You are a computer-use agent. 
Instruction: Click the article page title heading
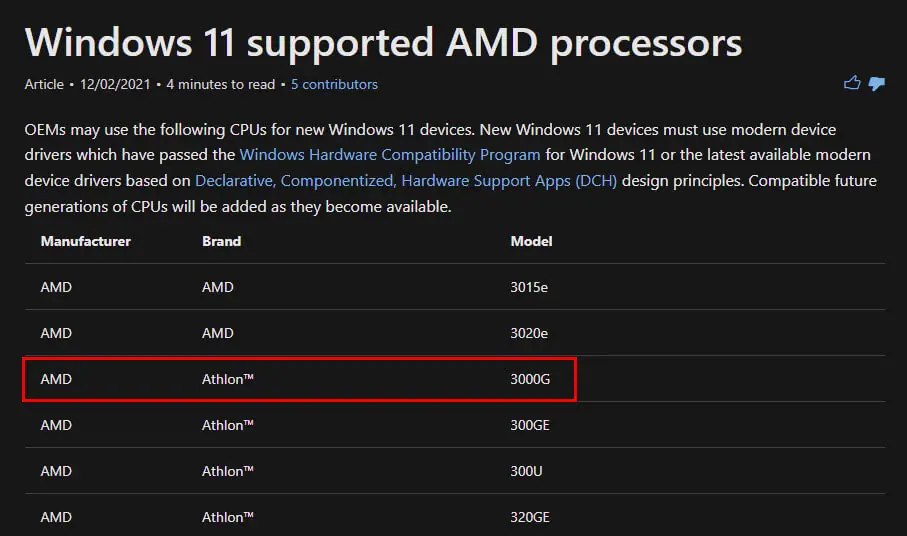[x=384, y=43]
